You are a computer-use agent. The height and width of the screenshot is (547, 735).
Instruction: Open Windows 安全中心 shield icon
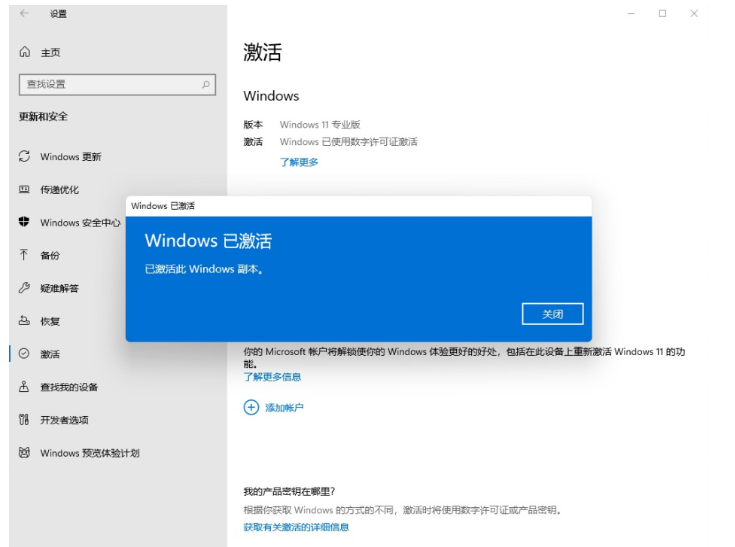25,222
